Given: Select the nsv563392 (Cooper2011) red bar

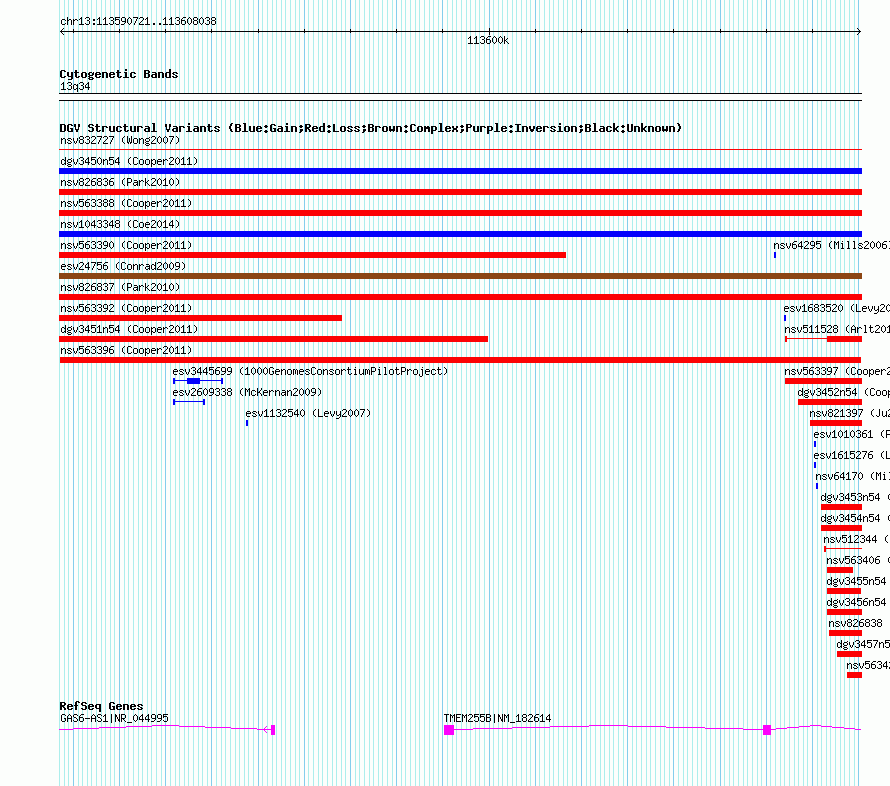Looking at the screenshot, I should pyautogui.click(x=200, y=318).
